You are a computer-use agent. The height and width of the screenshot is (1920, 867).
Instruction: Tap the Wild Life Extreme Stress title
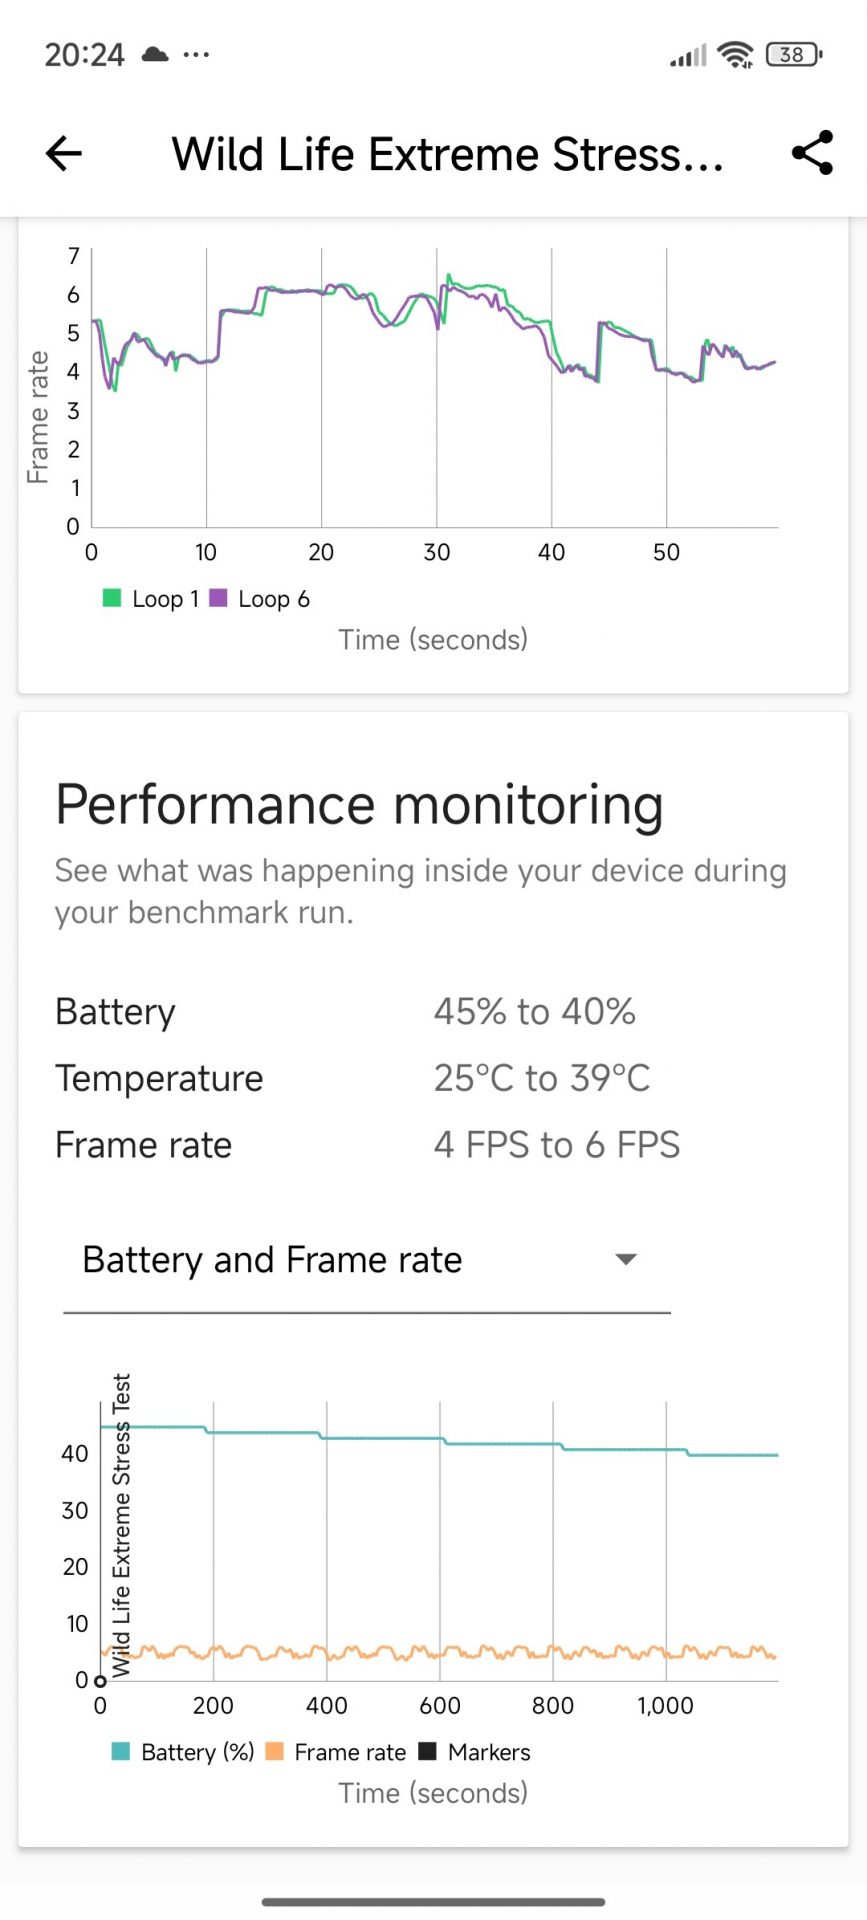pyautogui.click(x=447, y=155)
